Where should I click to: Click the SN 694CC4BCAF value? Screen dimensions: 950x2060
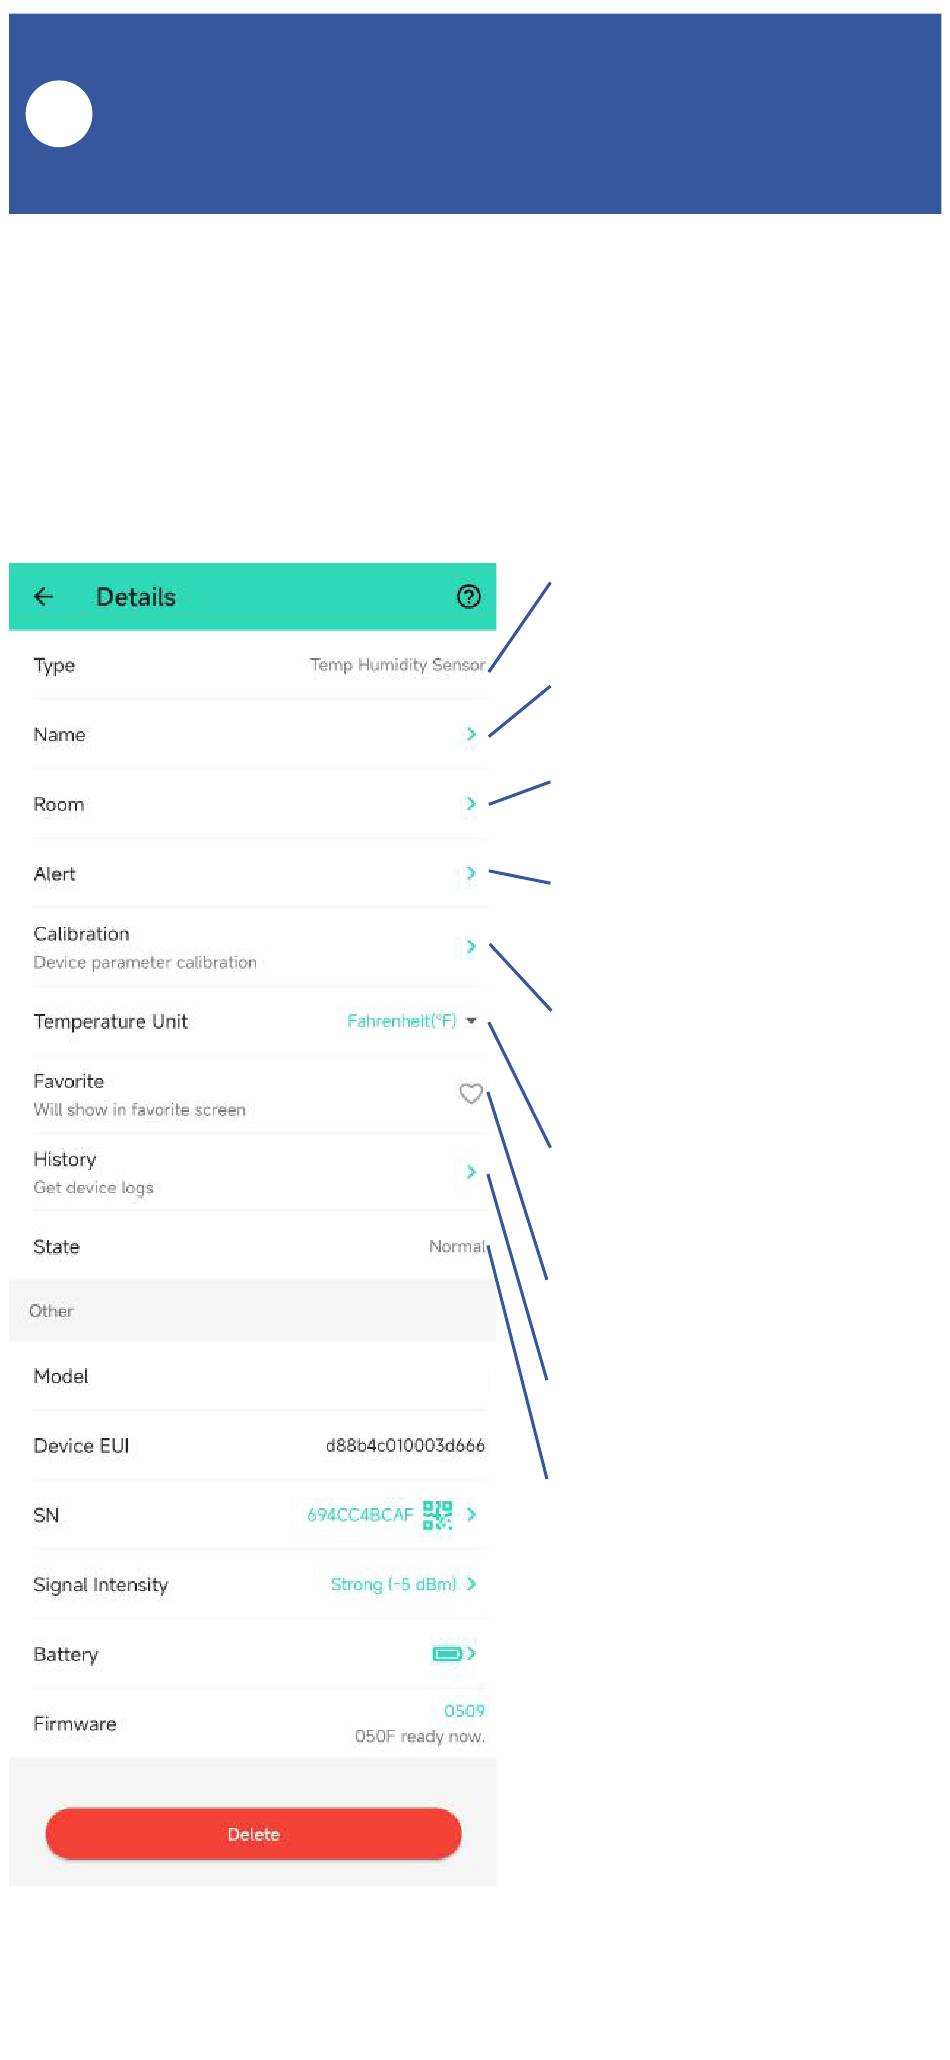tap(360, 1515)
